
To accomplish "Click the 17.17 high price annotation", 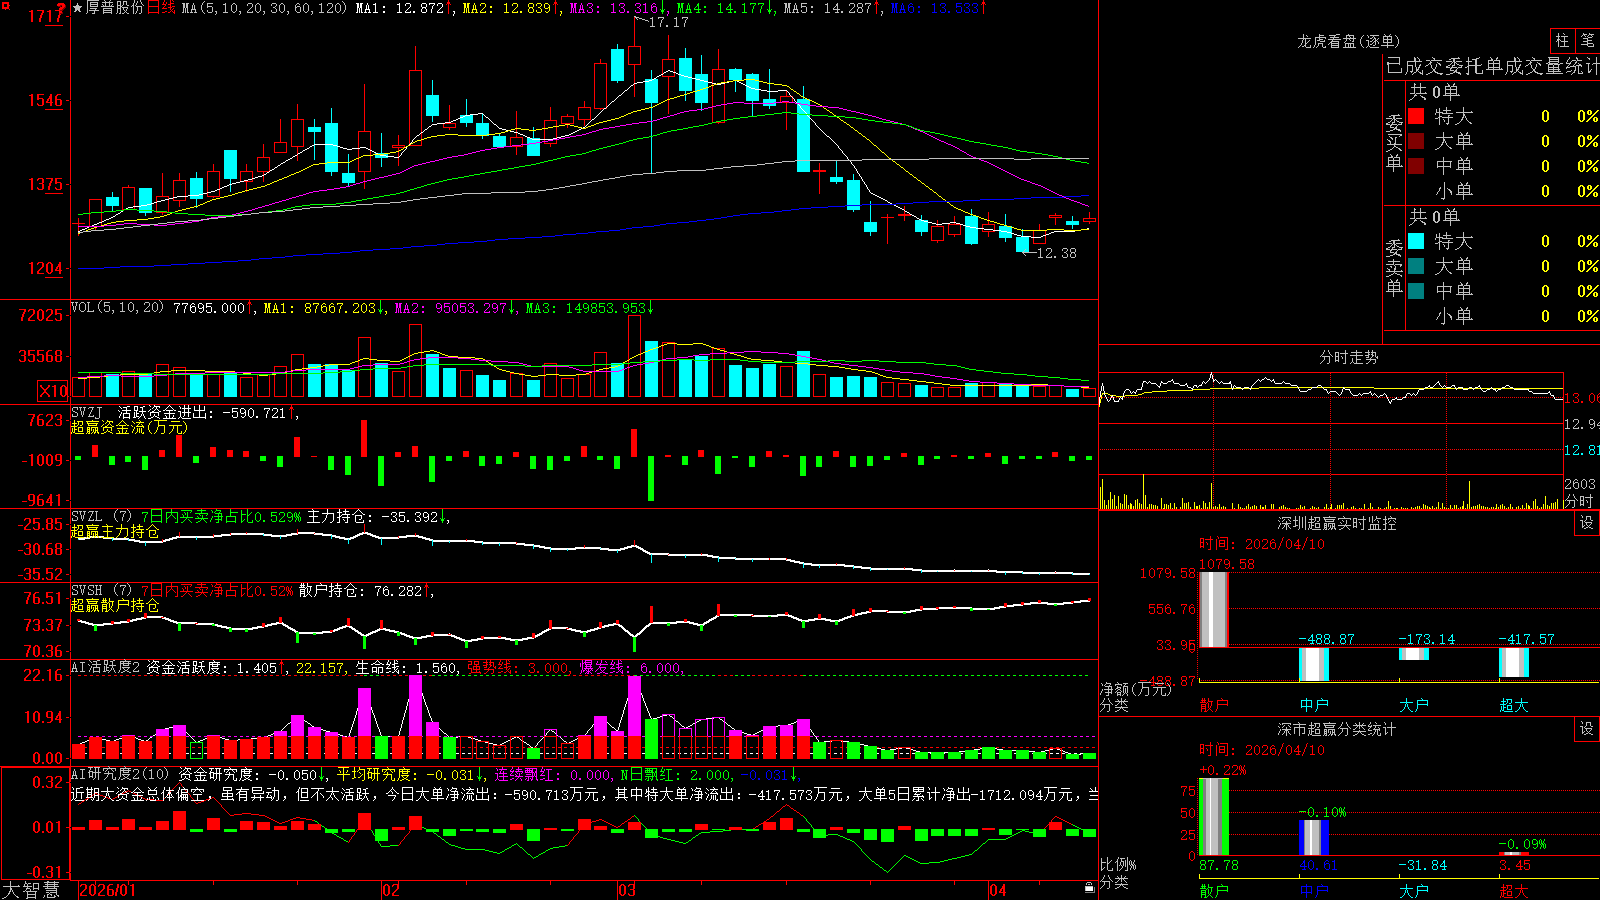I will (x=668, y=22).
